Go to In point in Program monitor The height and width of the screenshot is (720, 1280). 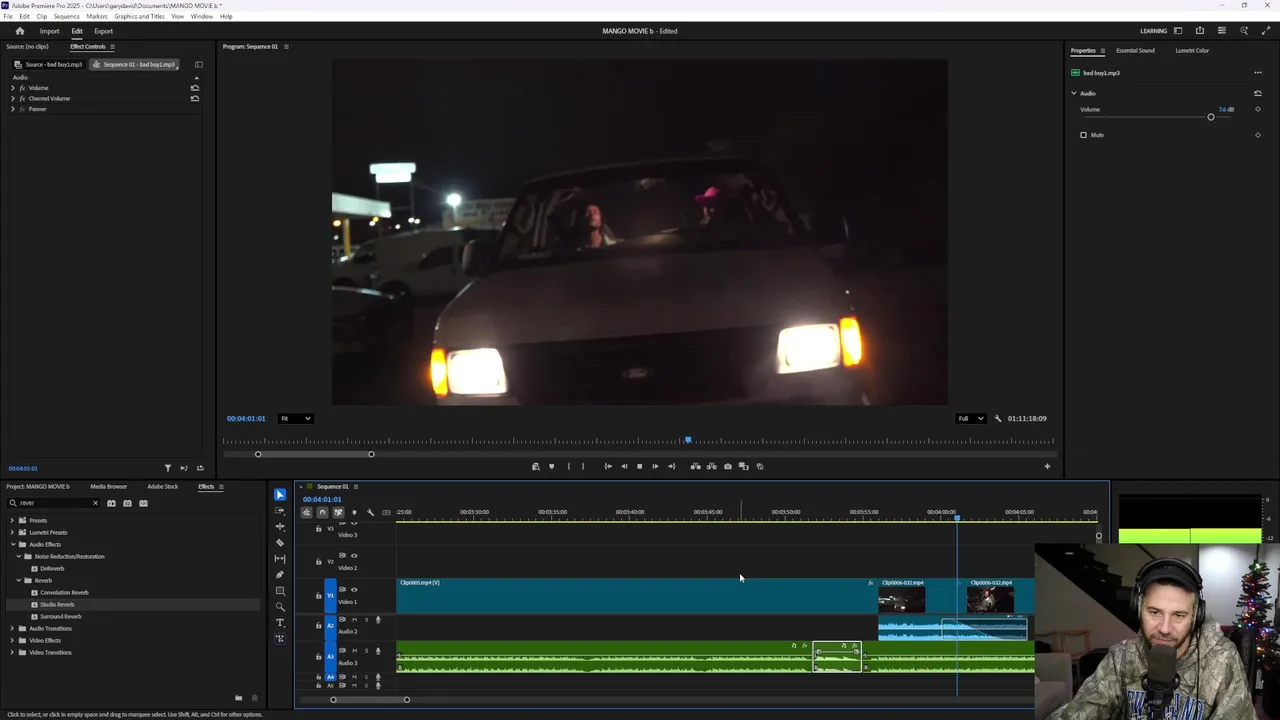(608, 466)
